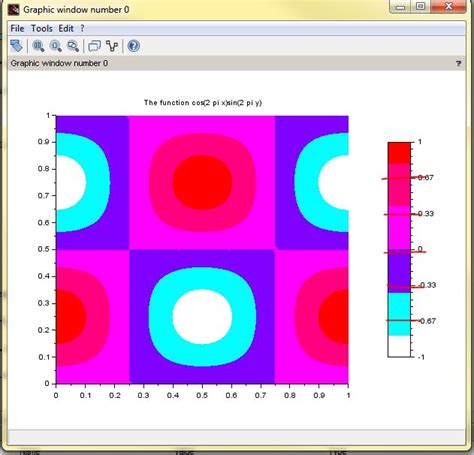
Task: Click the question mark on the dock bar
Action: tap(459, 63)
